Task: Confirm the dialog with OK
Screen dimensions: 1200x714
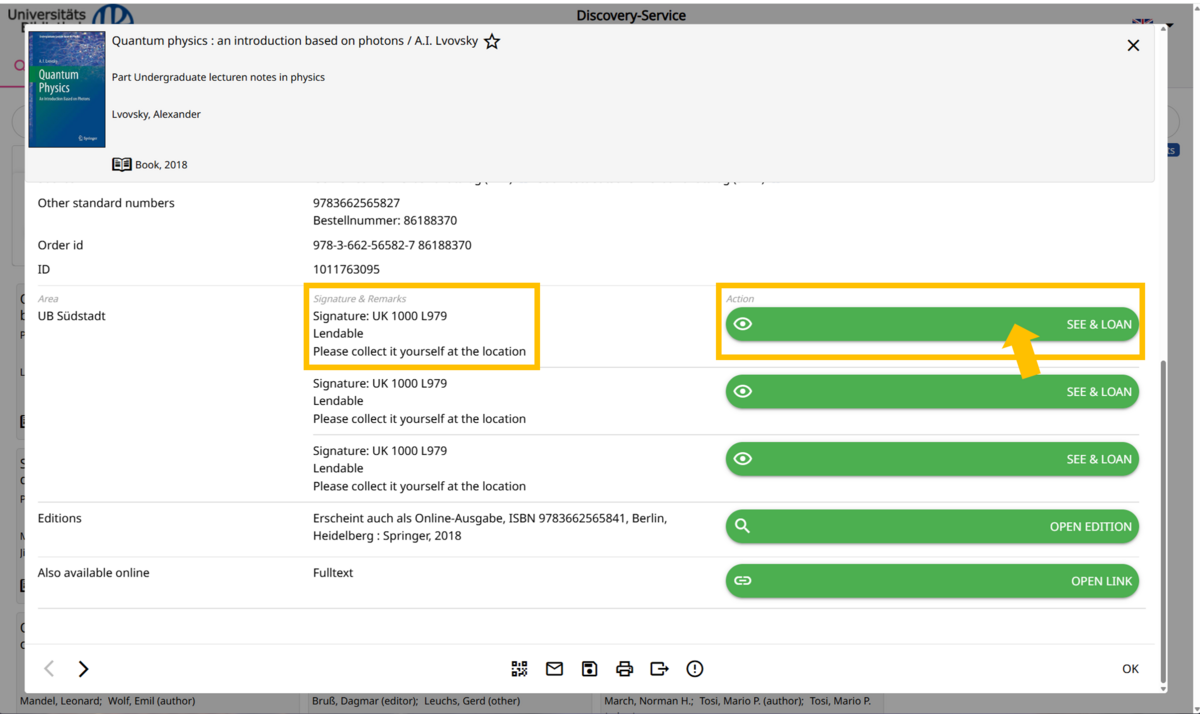Action: pyautogui.click(x=1130, y=669)
